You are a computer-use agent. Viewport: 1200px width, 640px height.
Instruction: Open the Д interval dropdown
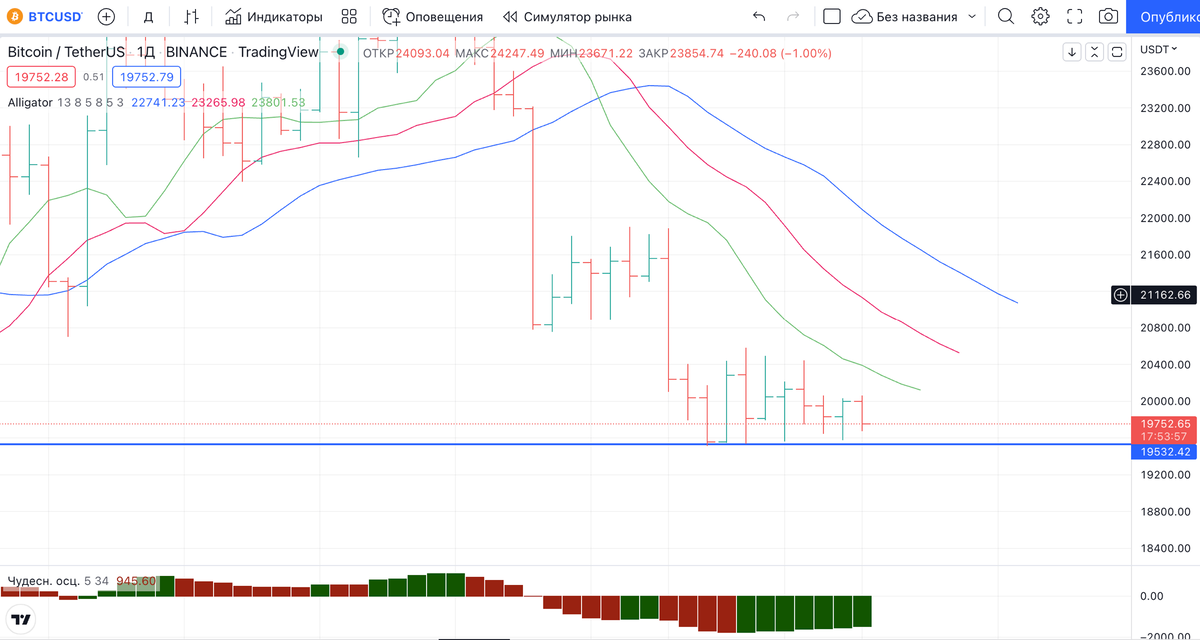149,16
